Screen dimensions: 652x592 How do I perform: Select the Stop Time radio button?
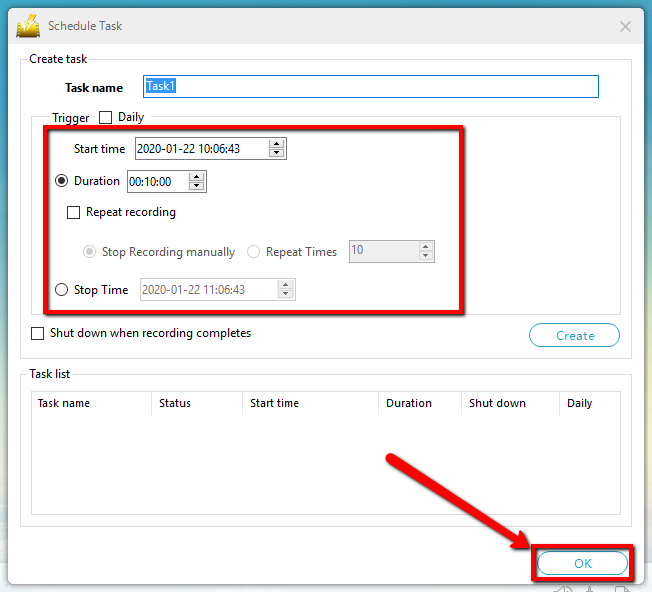[x=62, y=290]
